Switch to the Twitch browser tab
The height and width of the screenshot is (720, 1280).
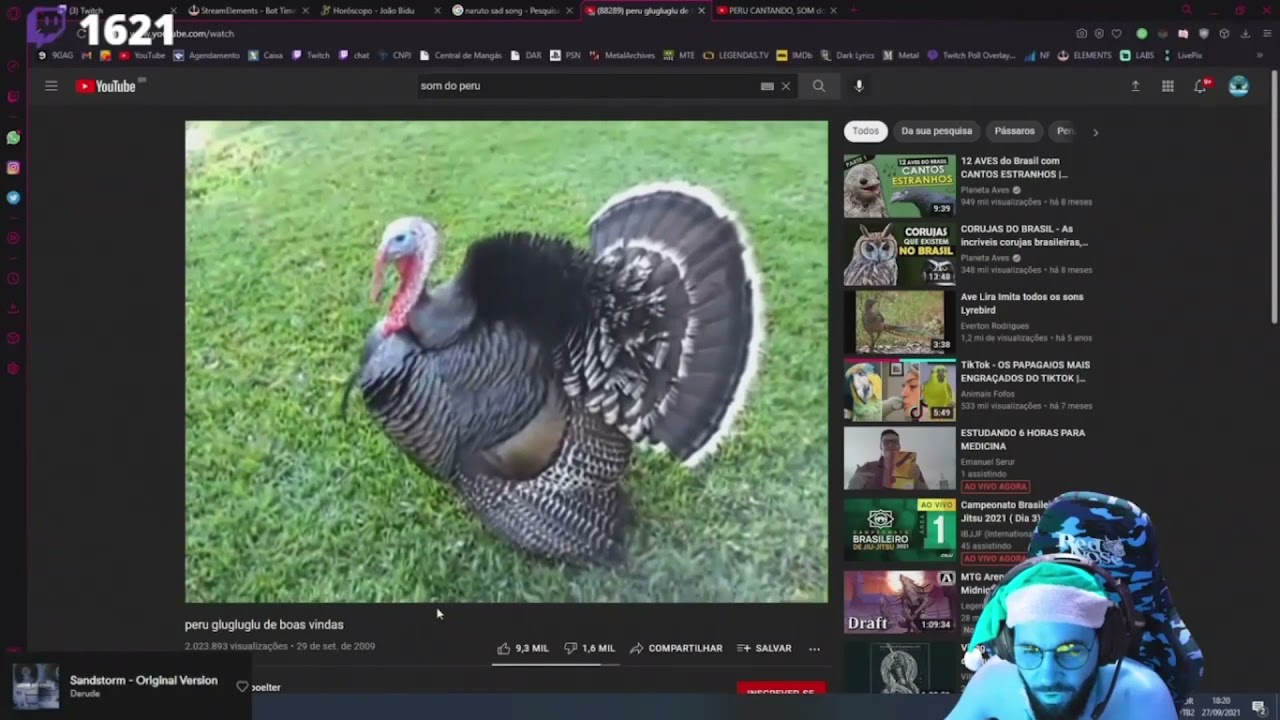115,10
